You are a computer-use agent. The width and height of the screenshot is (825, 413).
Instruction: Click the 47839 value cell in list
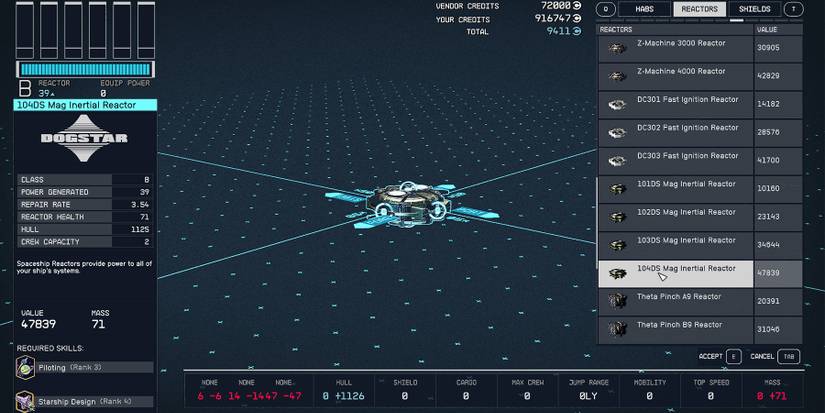pyautogui.click(x=778, y=274)
